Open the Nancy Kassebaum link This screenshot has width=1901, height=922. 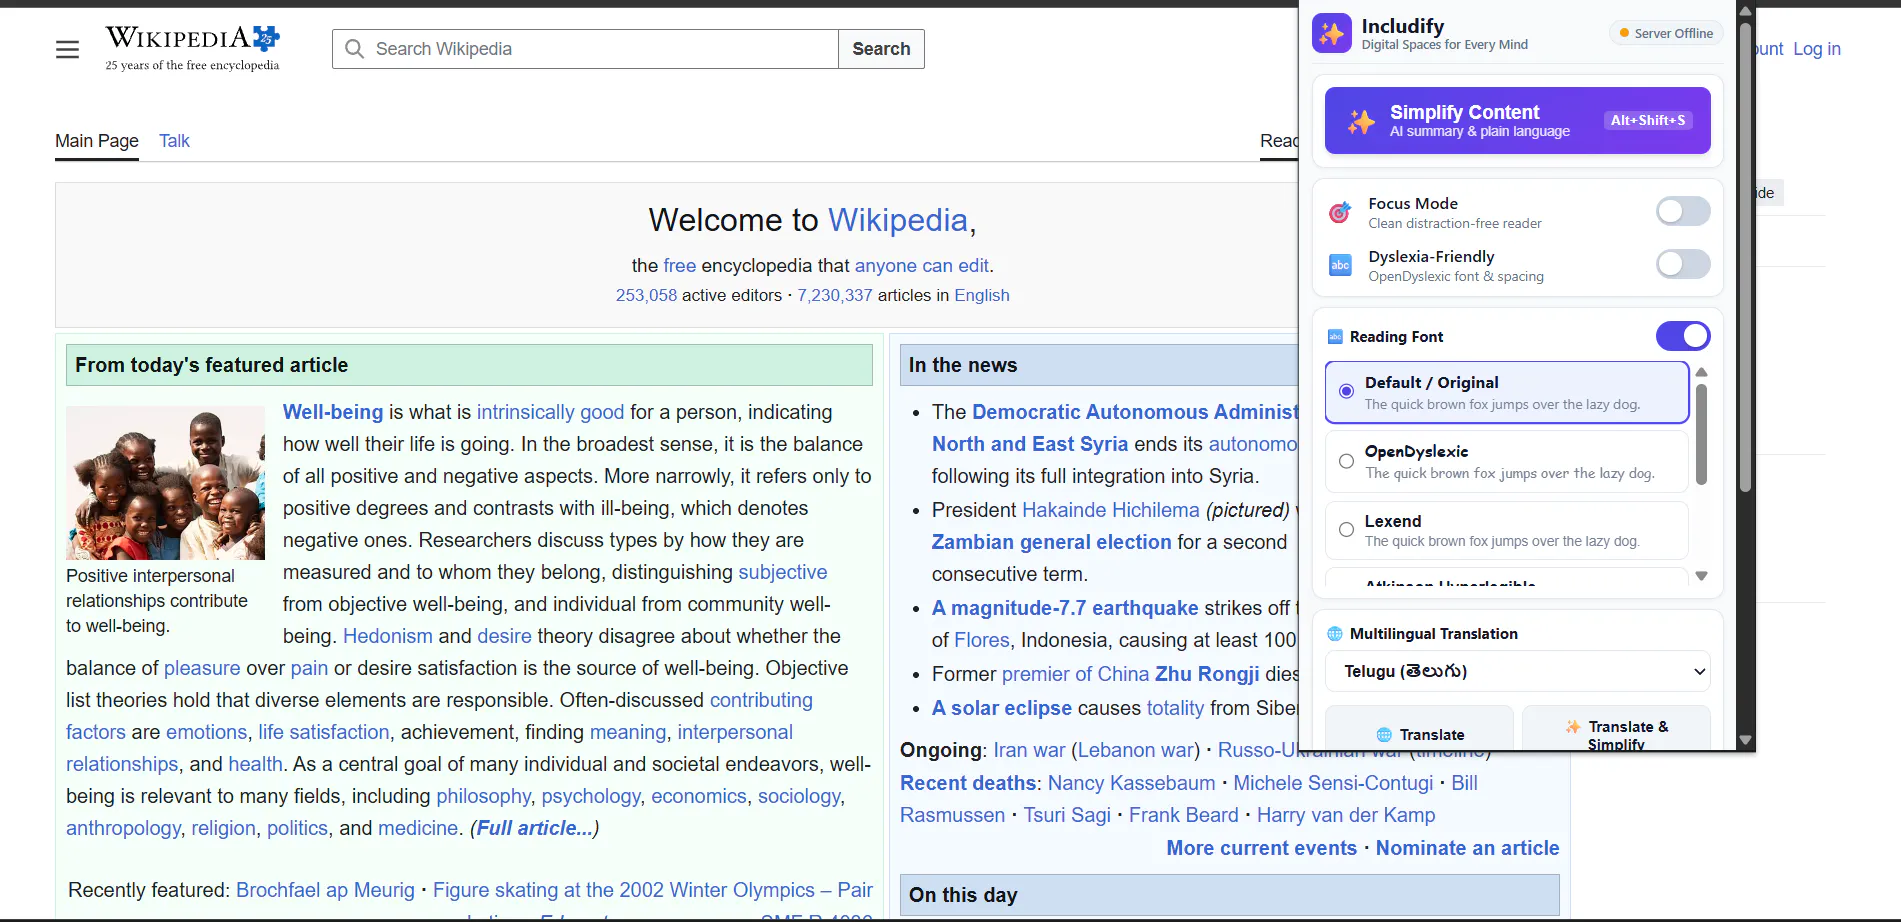pyautogui.click(x=1131, y=783)
